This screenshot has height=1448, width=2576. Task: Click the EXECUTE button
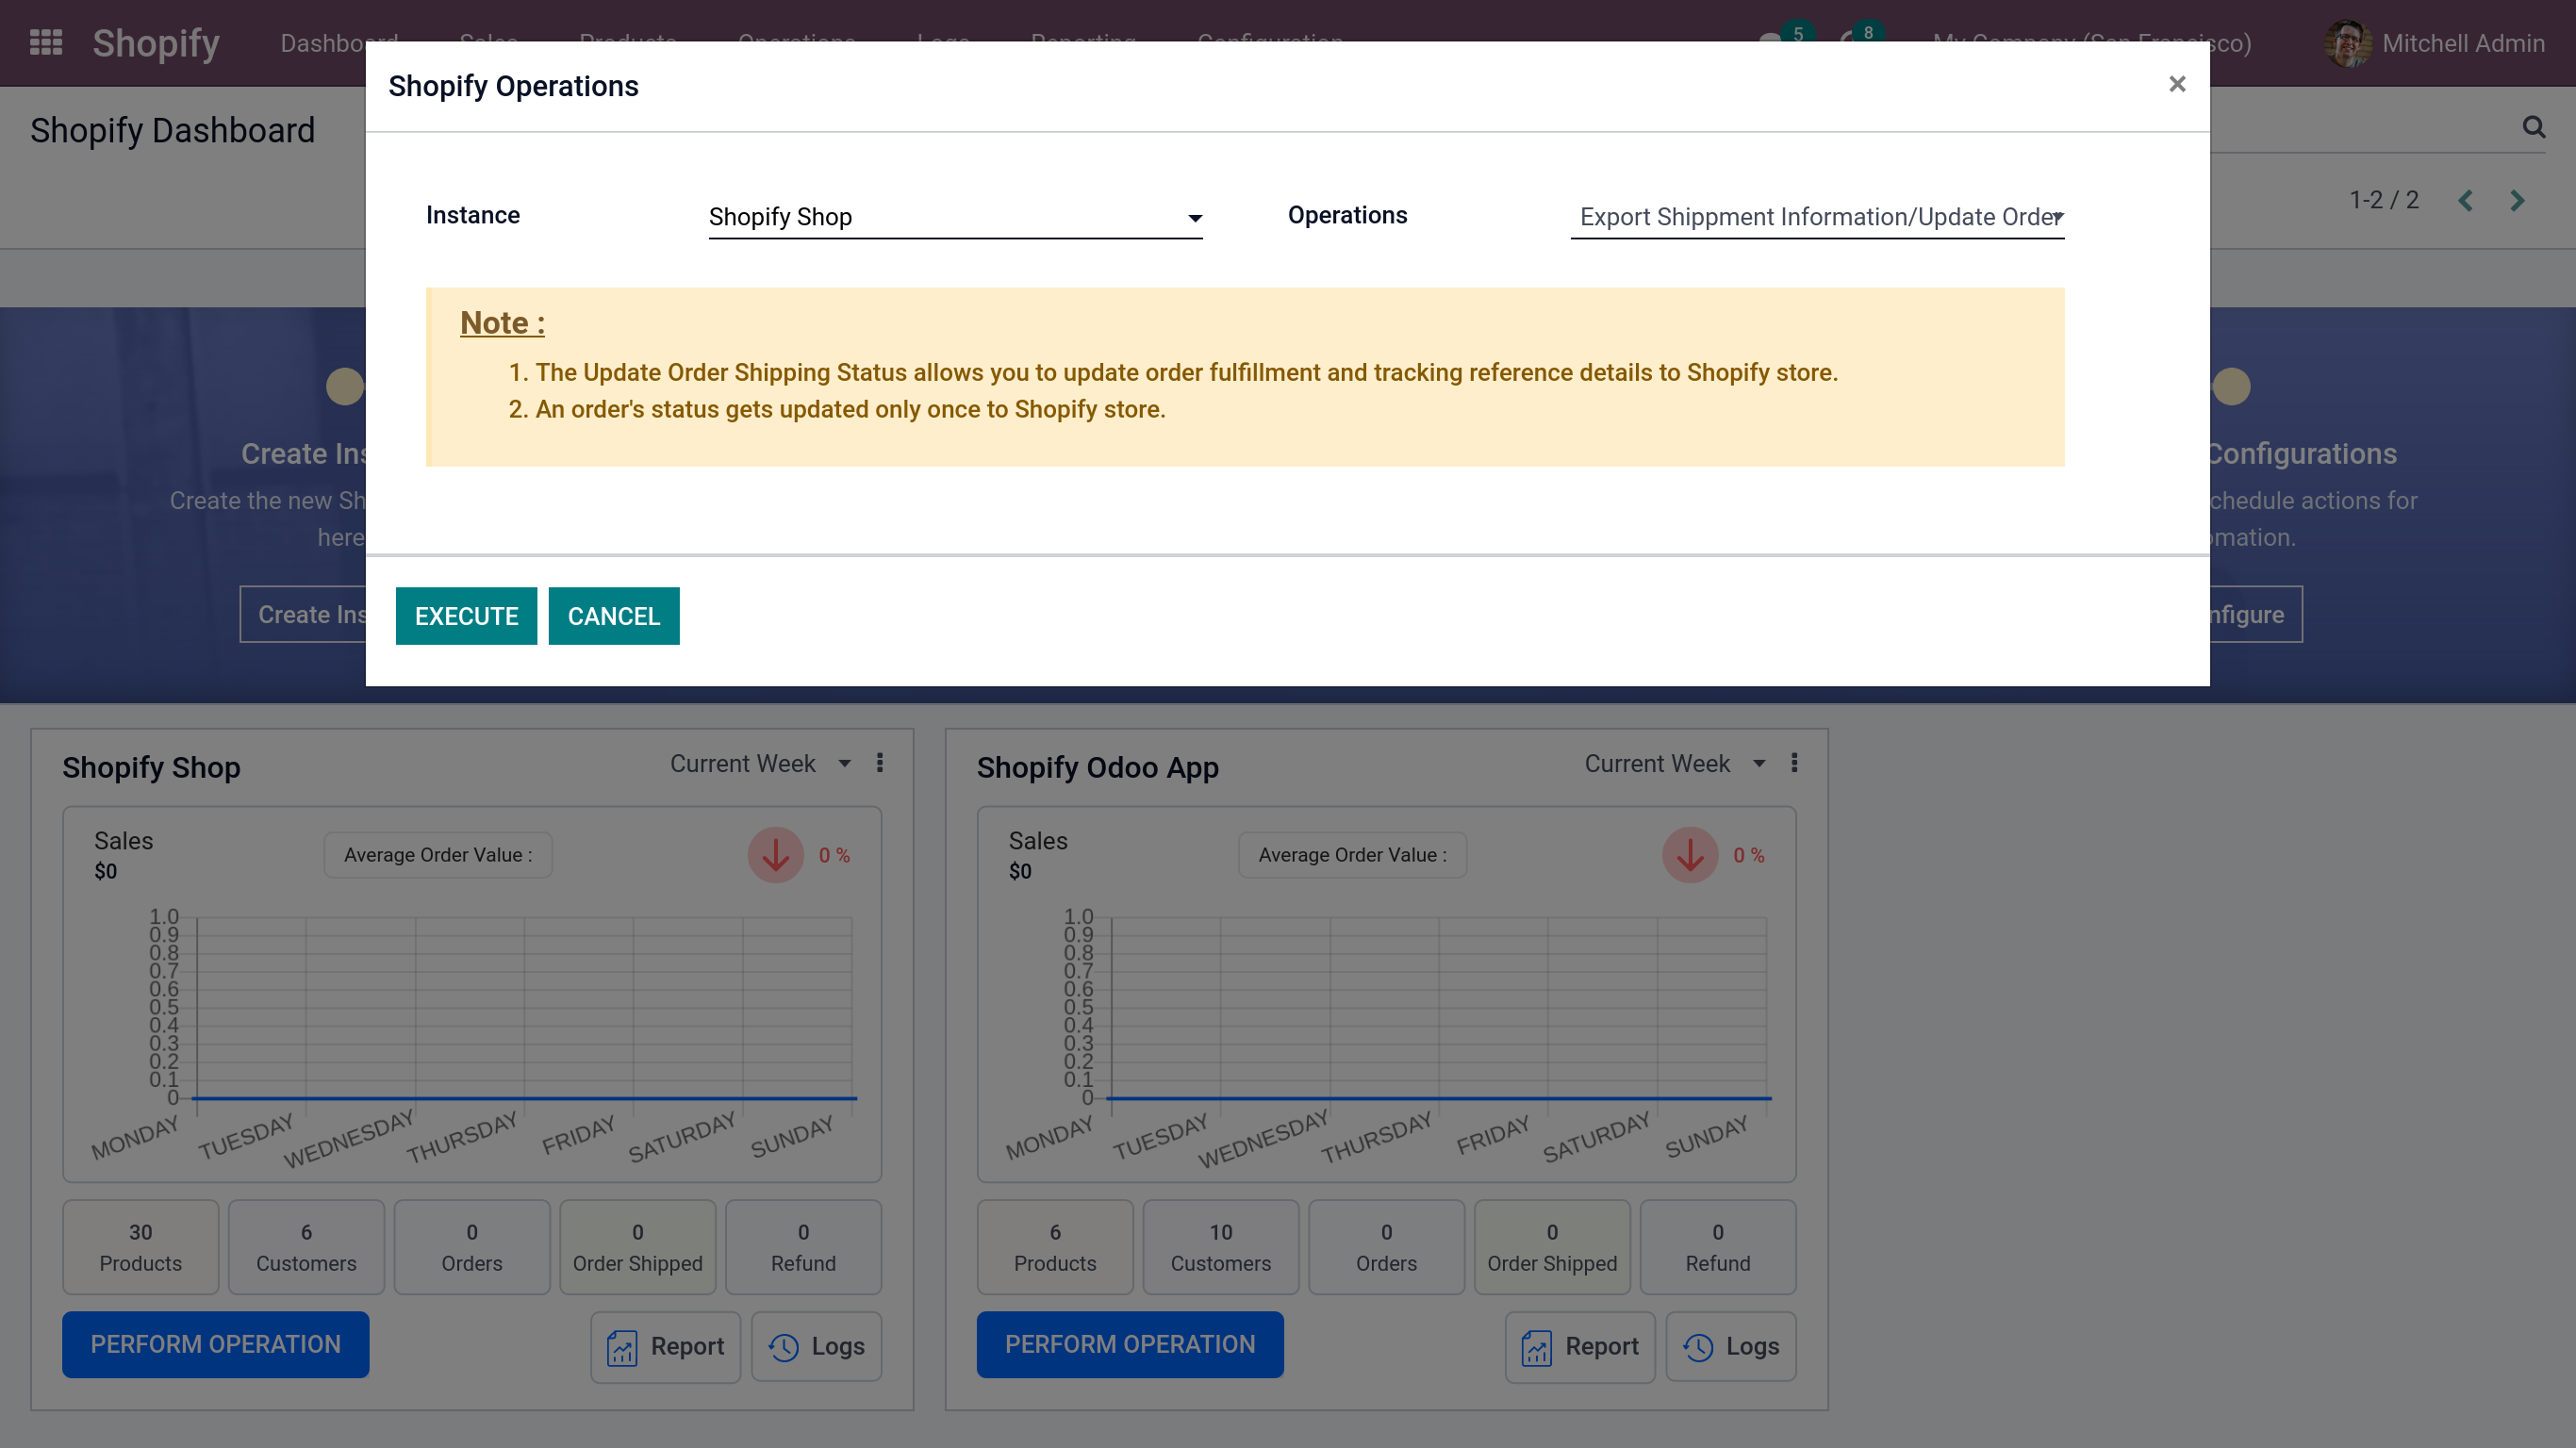(466, 616)
